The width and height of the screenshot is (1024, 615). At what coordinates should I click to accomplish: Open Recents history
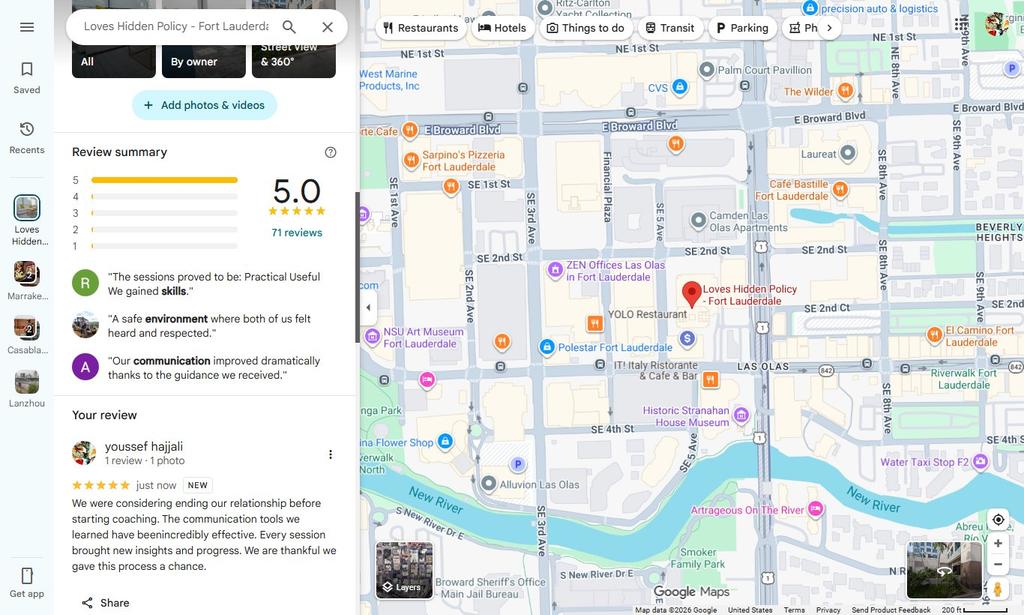click(27, 138)
